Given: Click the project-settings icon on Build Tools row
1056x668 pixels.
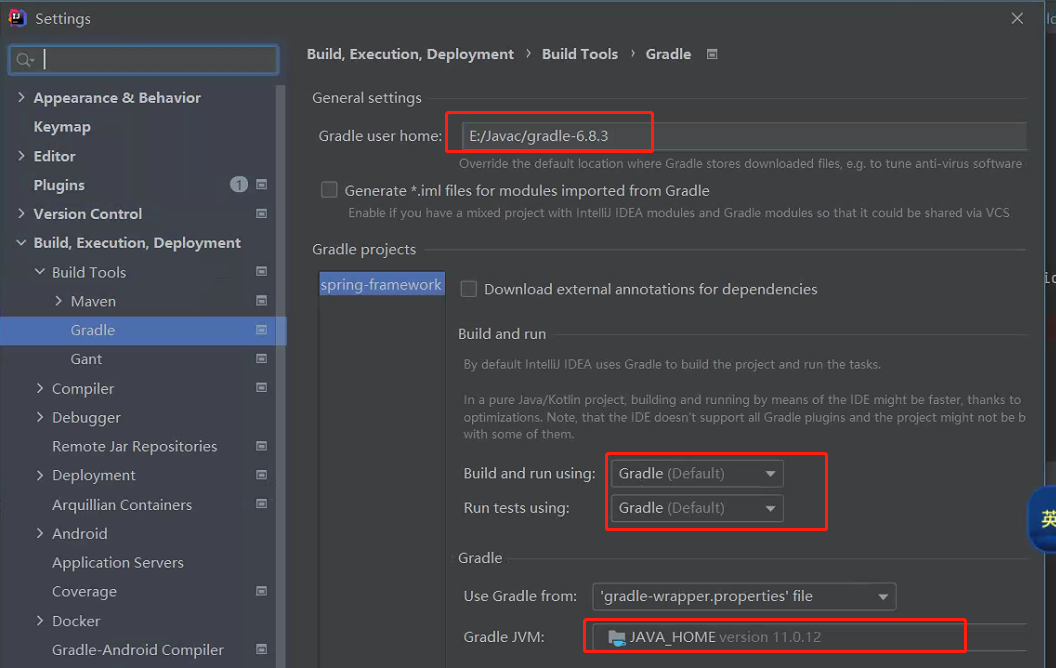Looking at the screenshot, I should tap(262, 271).
